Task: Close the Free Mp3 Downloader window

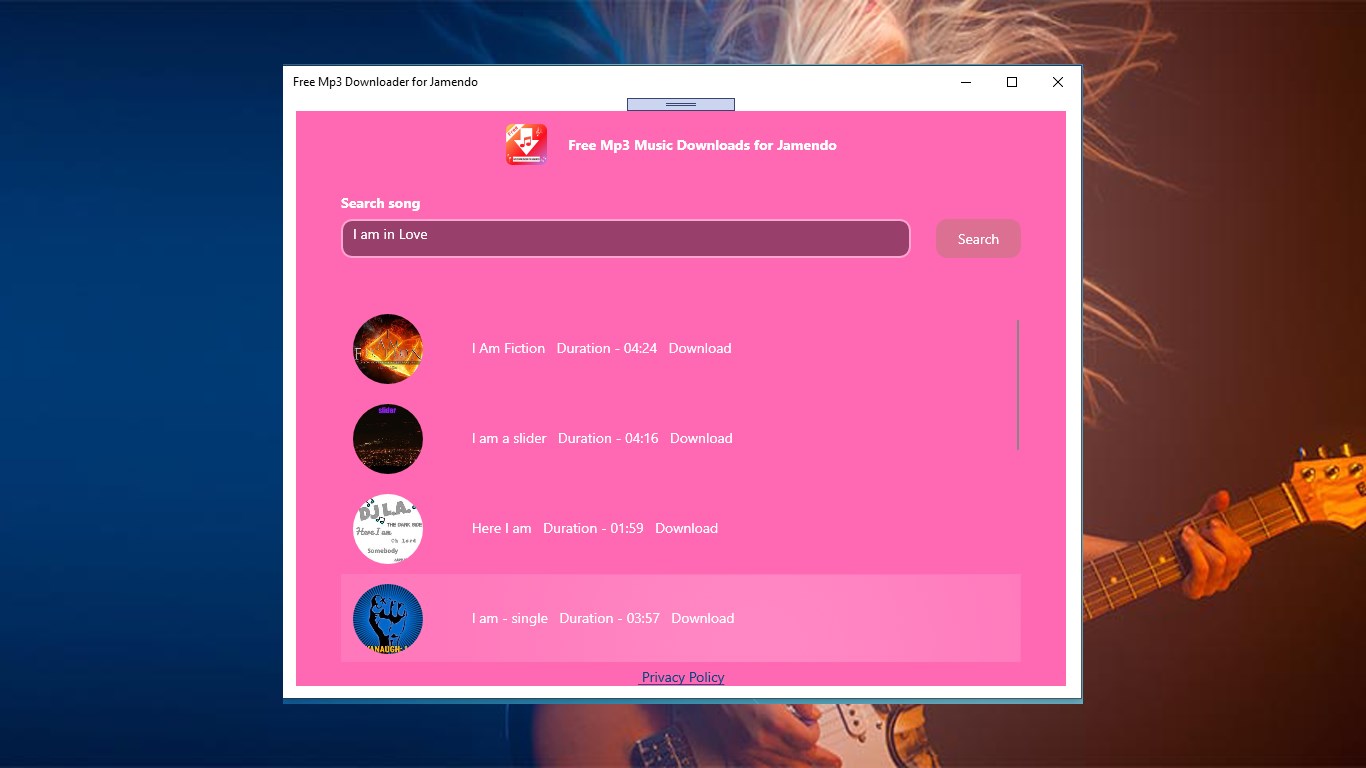Action: [x=1058, y=82]
